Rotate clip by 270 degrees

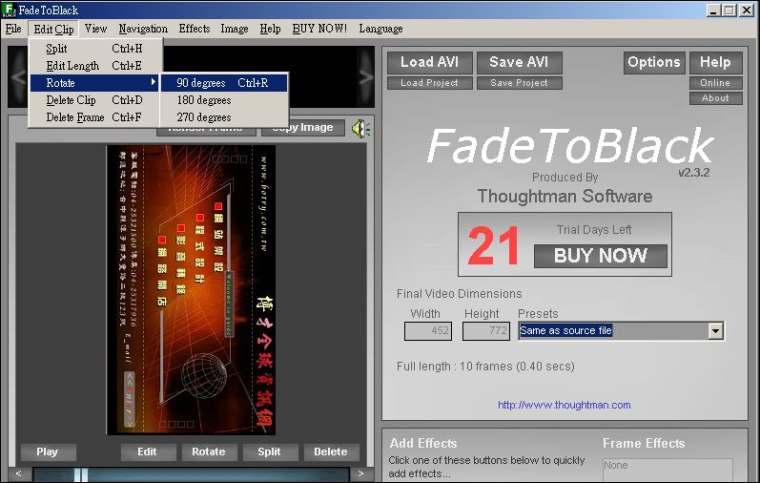[224, 117]
